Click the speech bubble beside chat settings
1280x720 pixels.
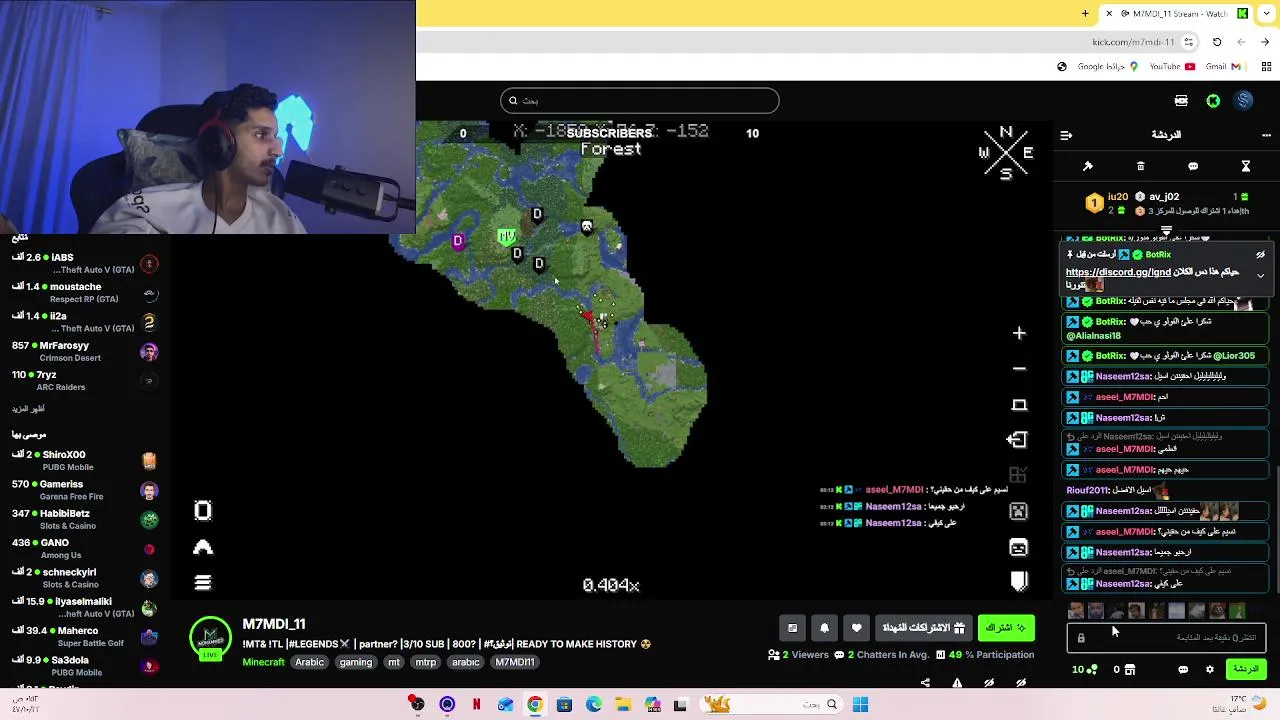[1183, 670]
